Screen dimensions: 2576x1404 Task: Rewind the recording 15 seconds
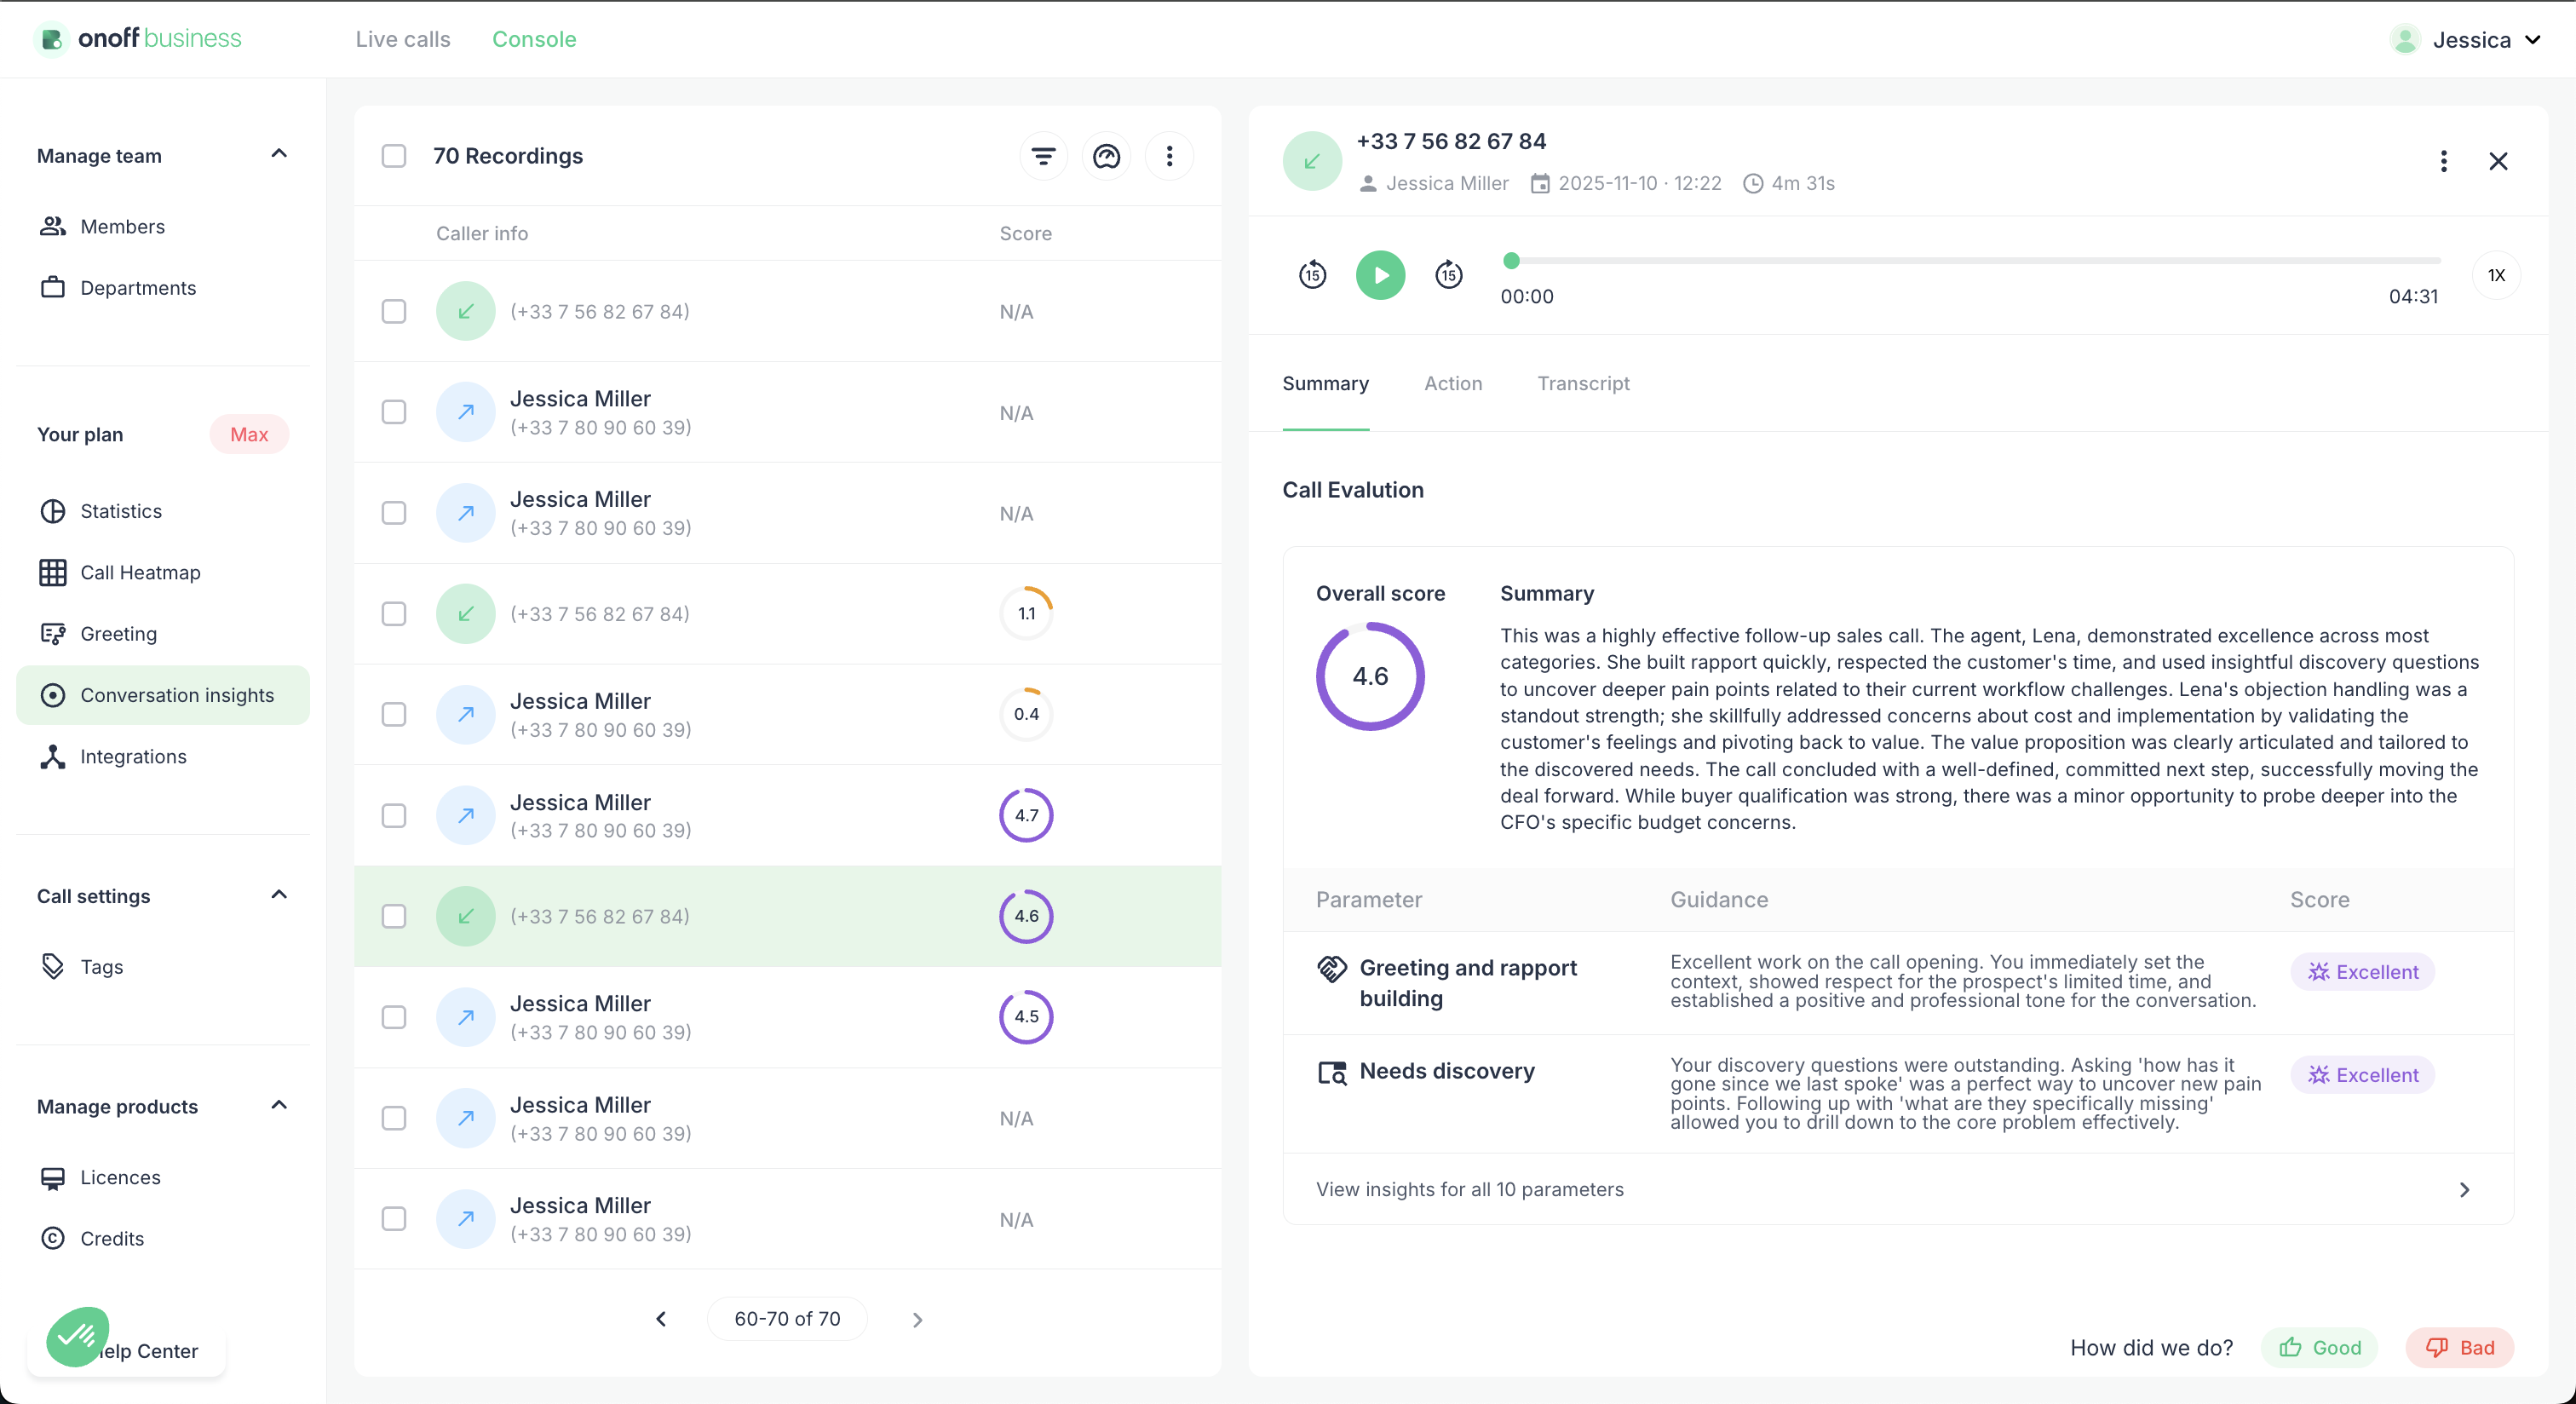[x=1312, y=274]
